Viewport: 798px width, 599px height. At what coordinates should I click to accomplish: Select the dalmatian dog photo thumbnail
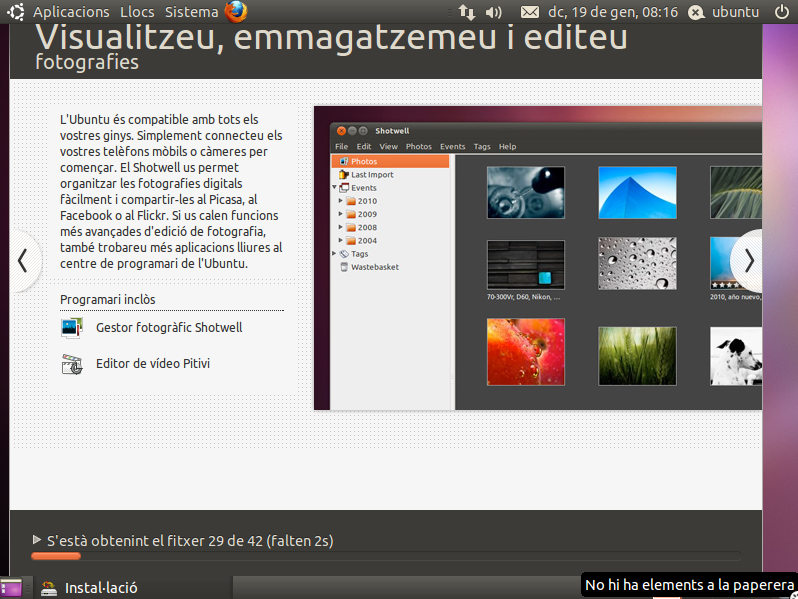(x=736, y=356)
